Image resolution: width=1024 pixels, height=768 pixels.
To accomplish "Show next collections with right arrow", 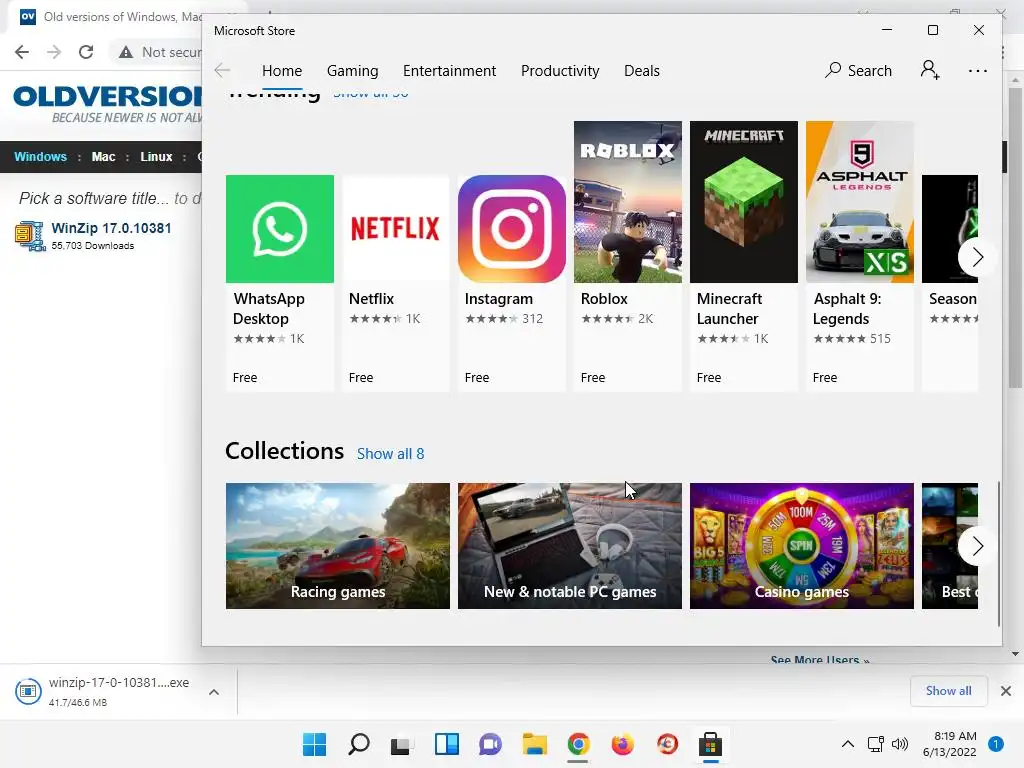I will pos(976,546).
